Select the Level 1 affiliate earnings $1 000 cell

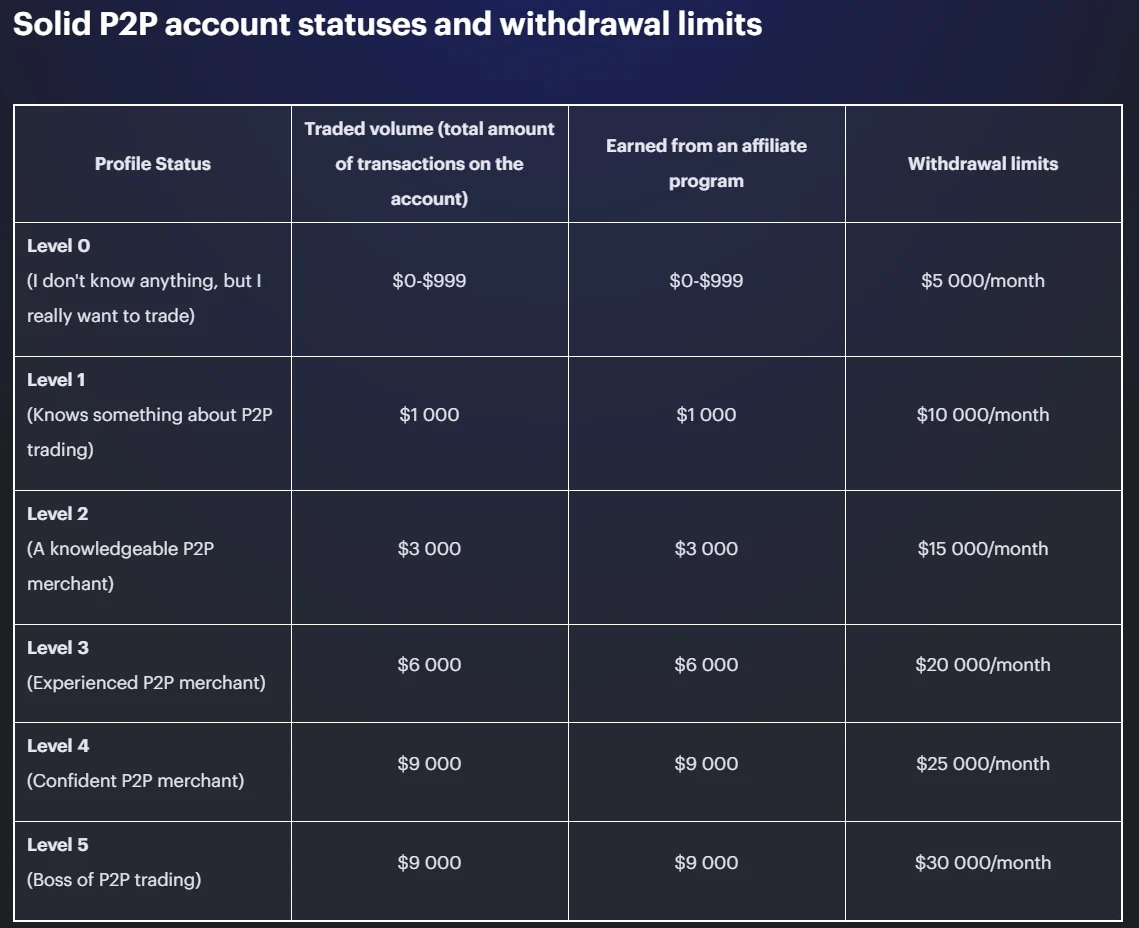(x=706, y=415)
